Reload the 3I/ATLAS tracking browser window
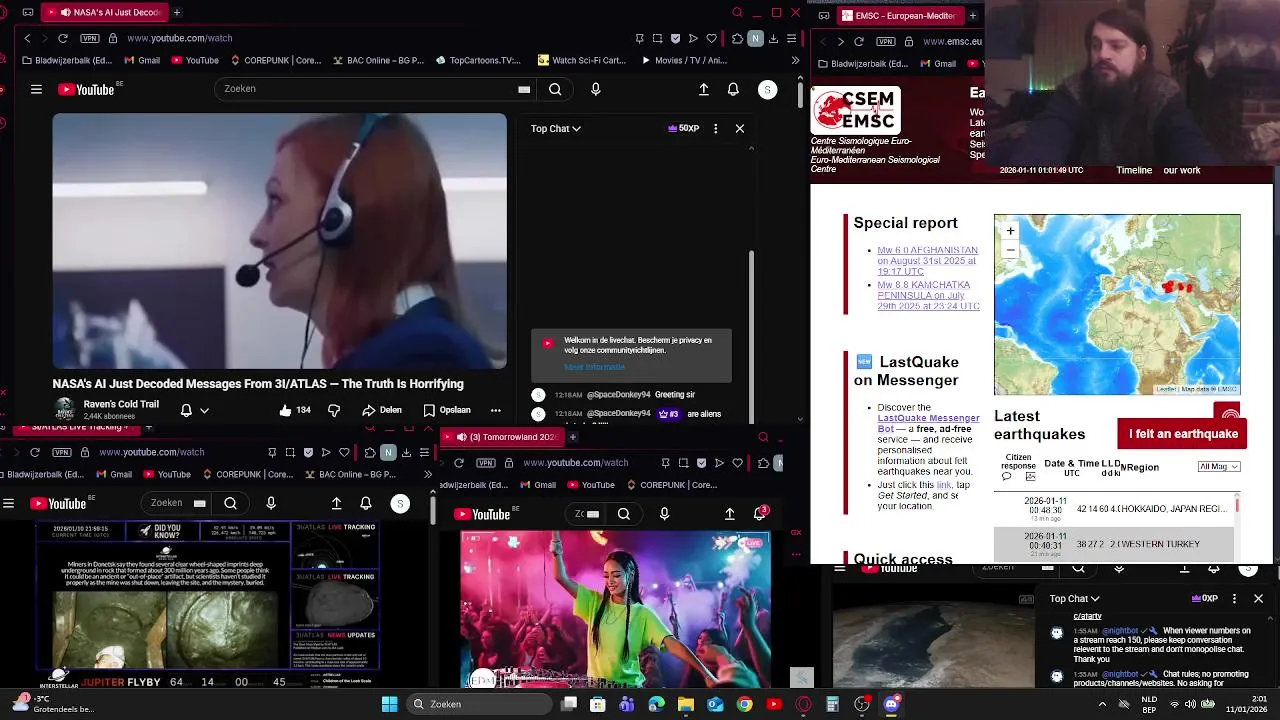 coord(34,452)
